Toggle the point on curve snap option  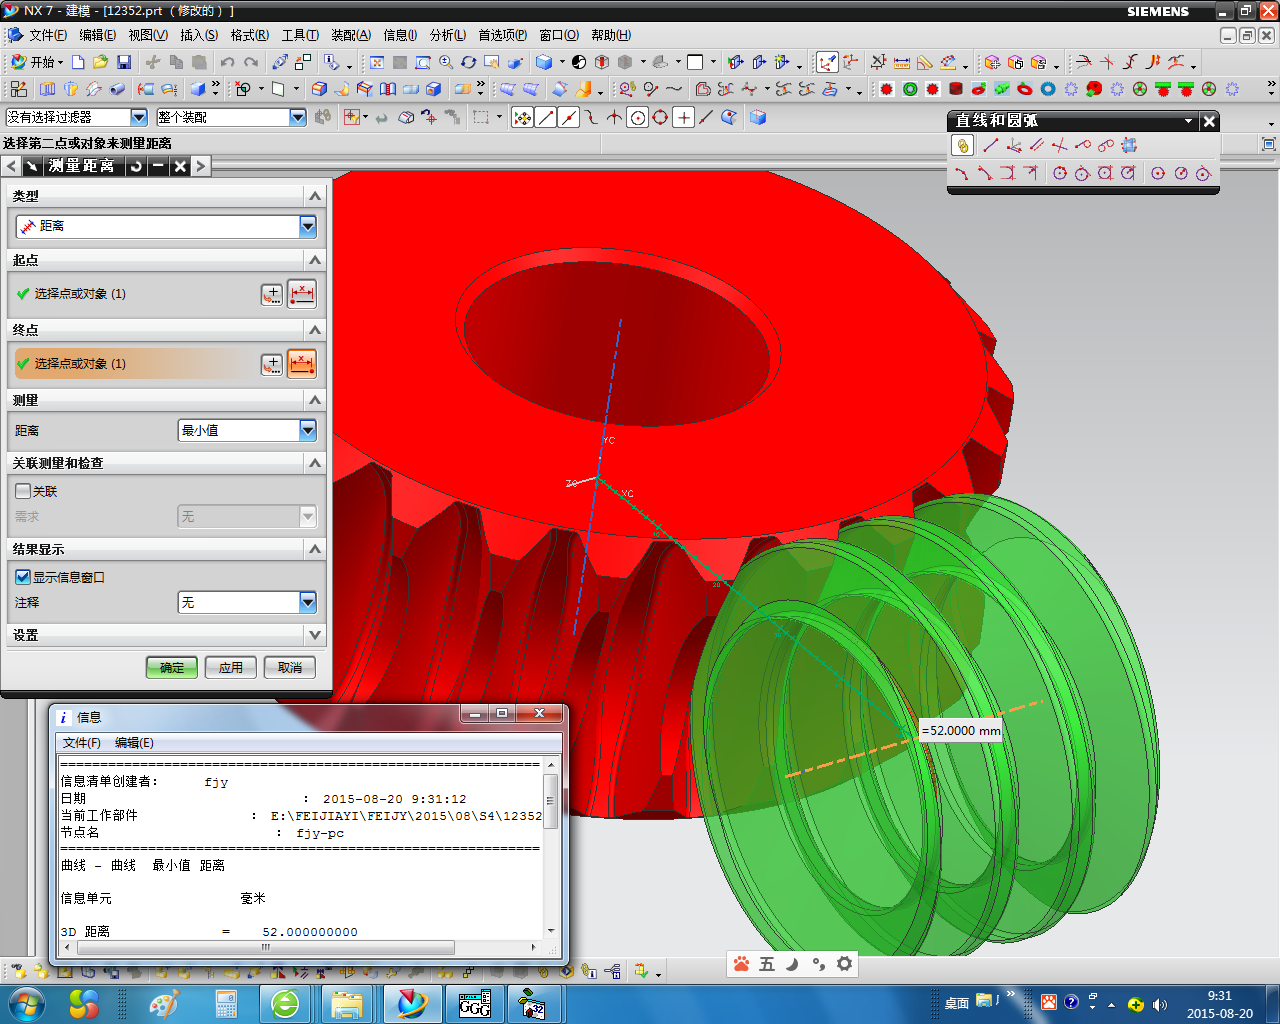707,117
